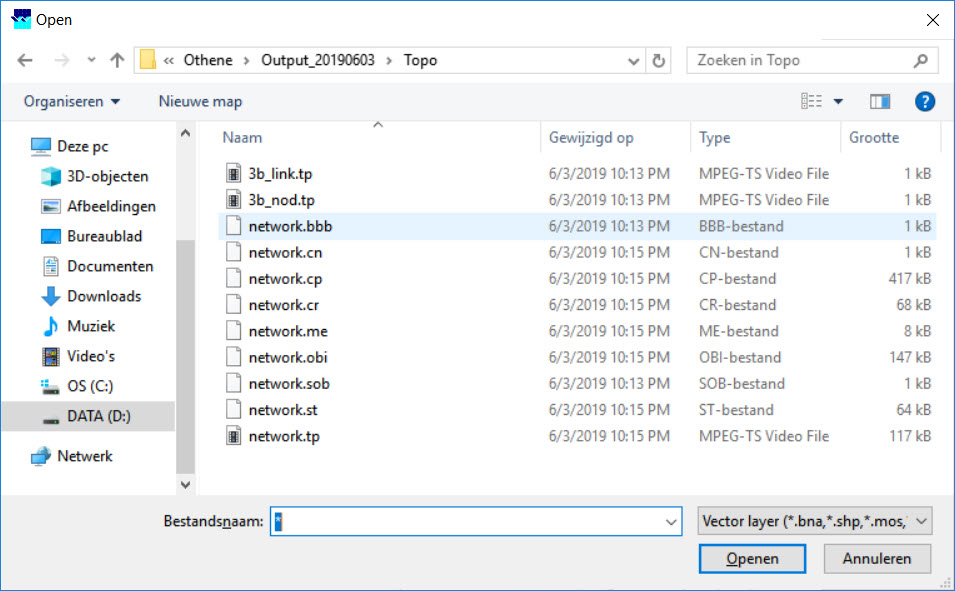Expand the address bar history dropdown
The image size is (955, 591).
coord(633,61)
